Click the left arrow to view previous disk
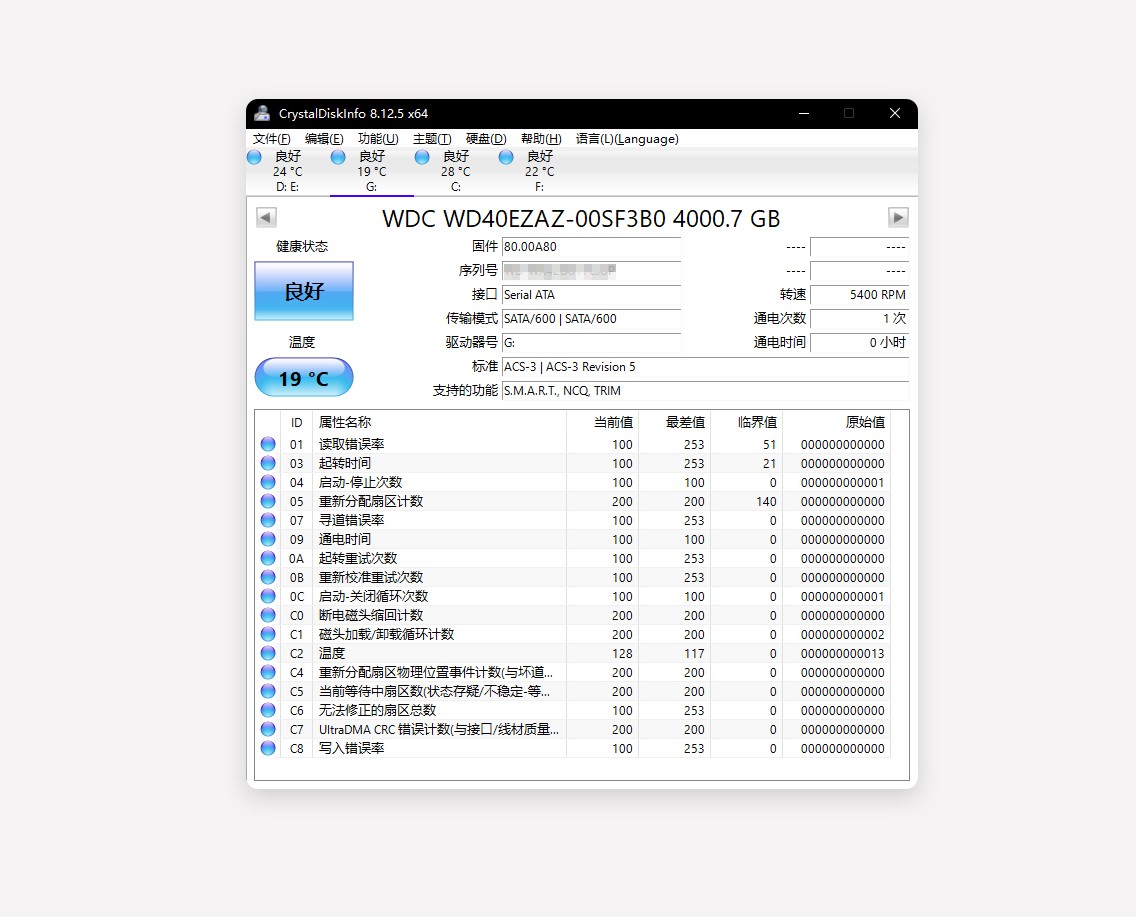This screenshot has width=1136, height=917. click(x=265, y=216)
